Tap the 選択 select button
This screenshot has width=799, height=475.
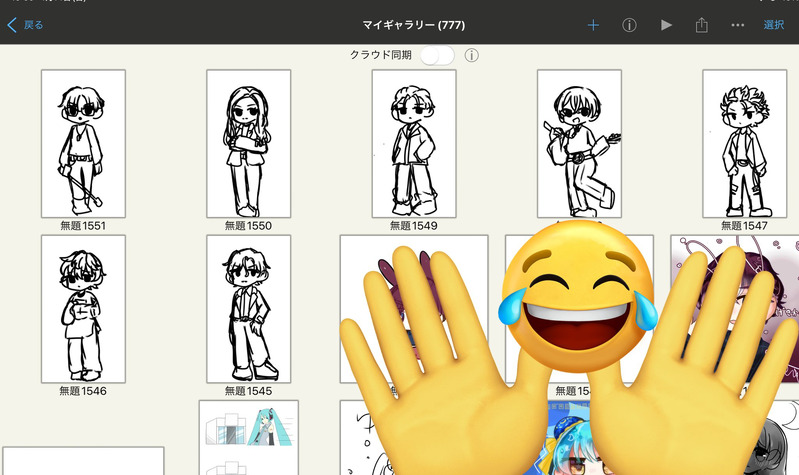click(x=774, y=25)
